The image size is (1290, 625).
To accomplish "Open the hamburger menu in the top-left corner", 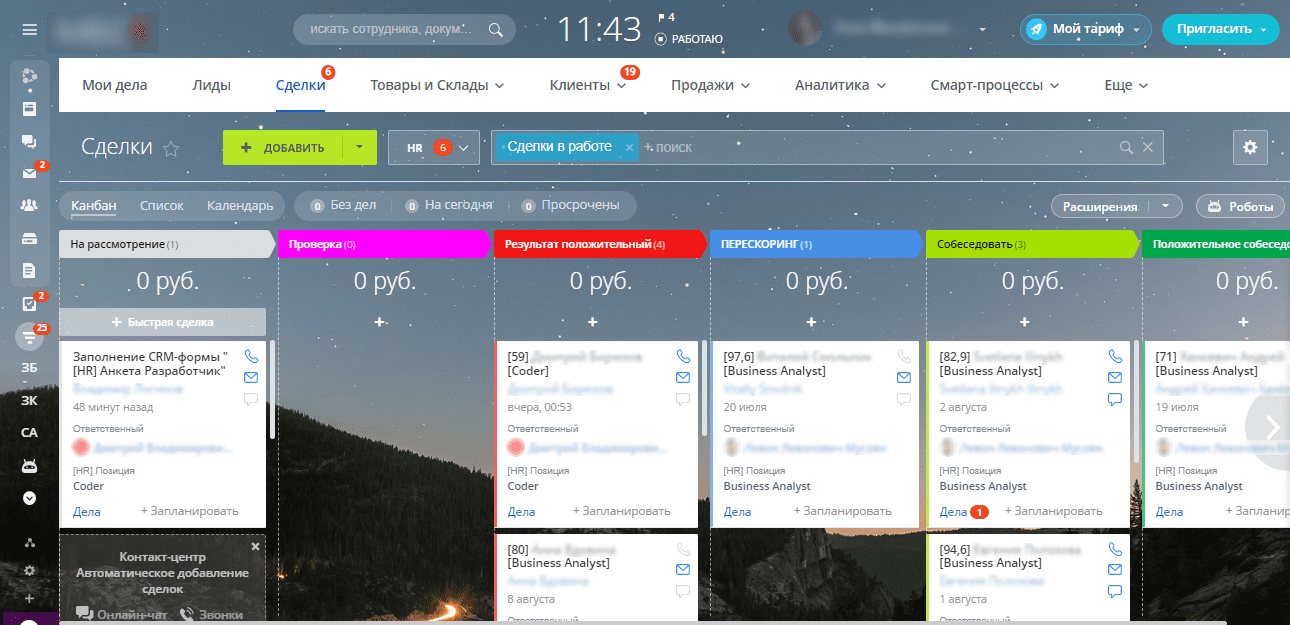I will (x=29, y=28).
